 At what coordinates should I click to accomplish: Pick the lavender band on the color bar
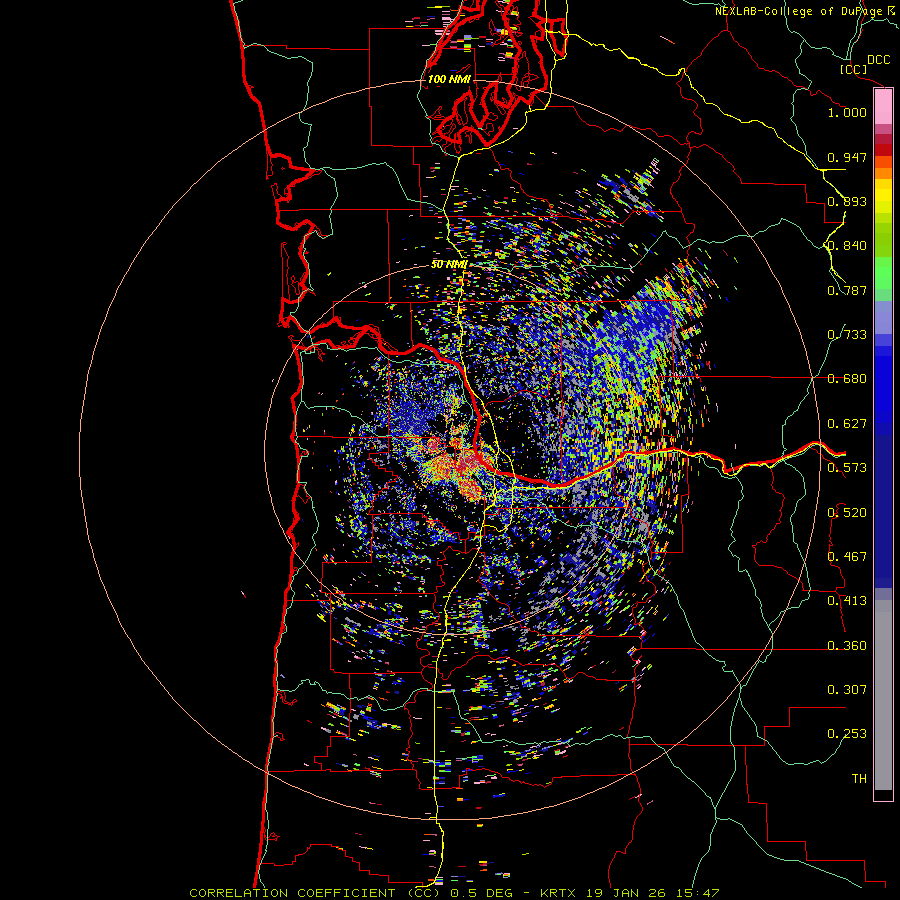click(x=883, y=317)
